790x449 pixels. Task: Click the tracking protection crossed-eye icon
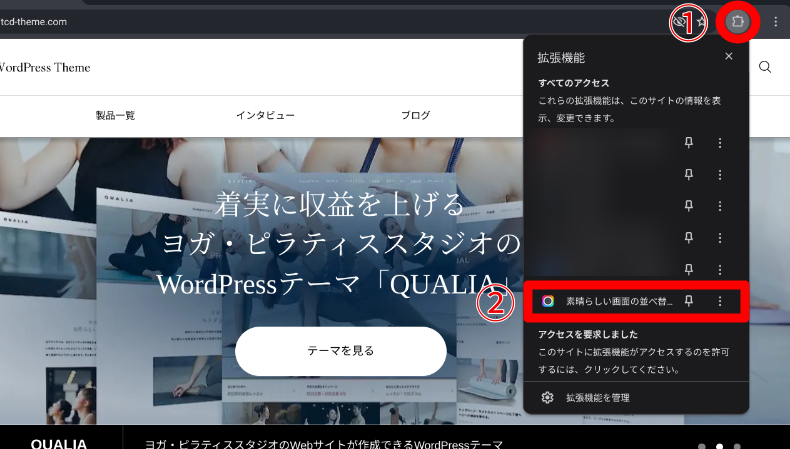click(679, 22)
